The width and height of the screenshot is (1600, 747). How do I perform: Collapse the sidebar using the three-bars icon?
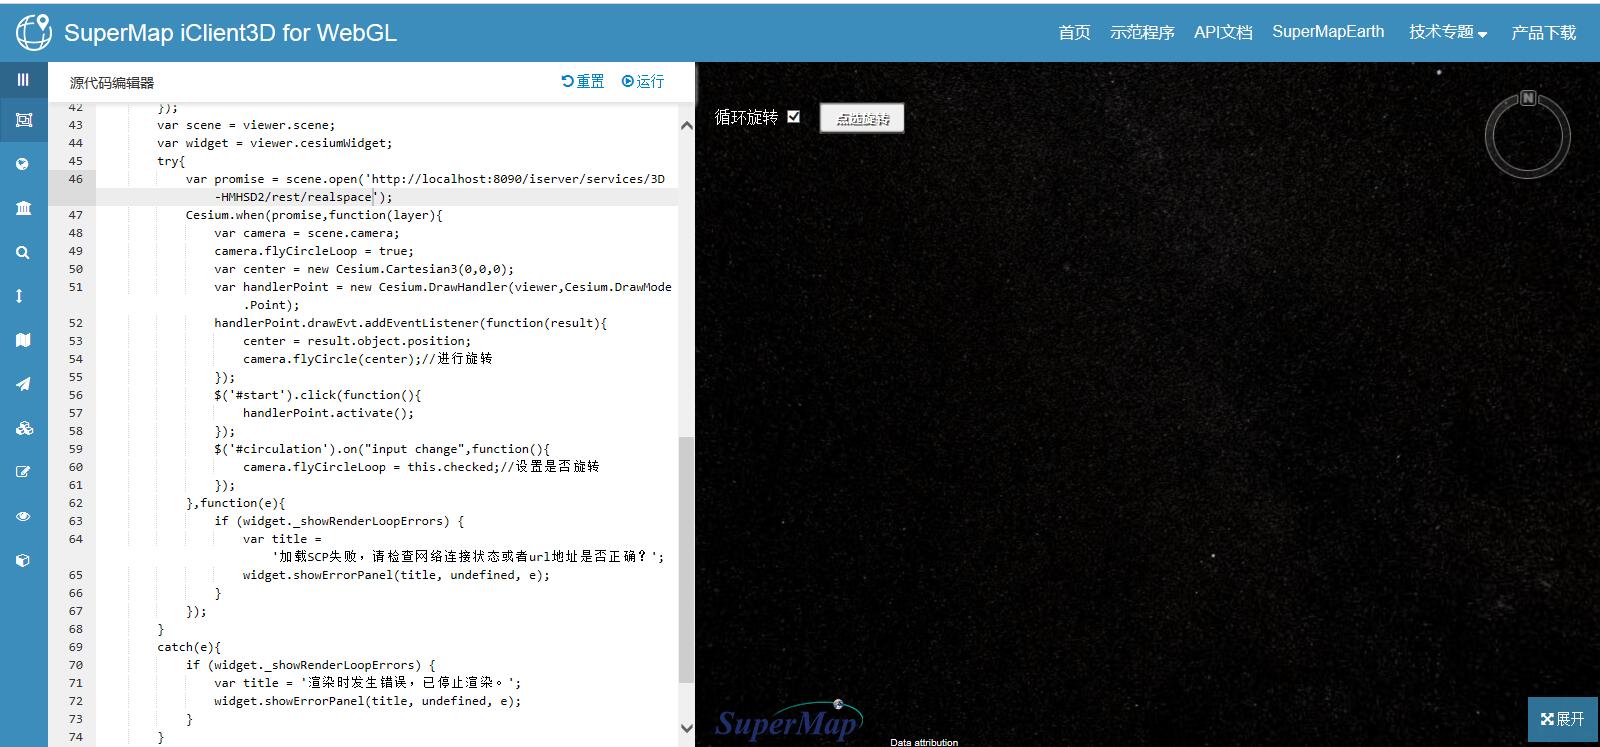[x=23, y=79]
